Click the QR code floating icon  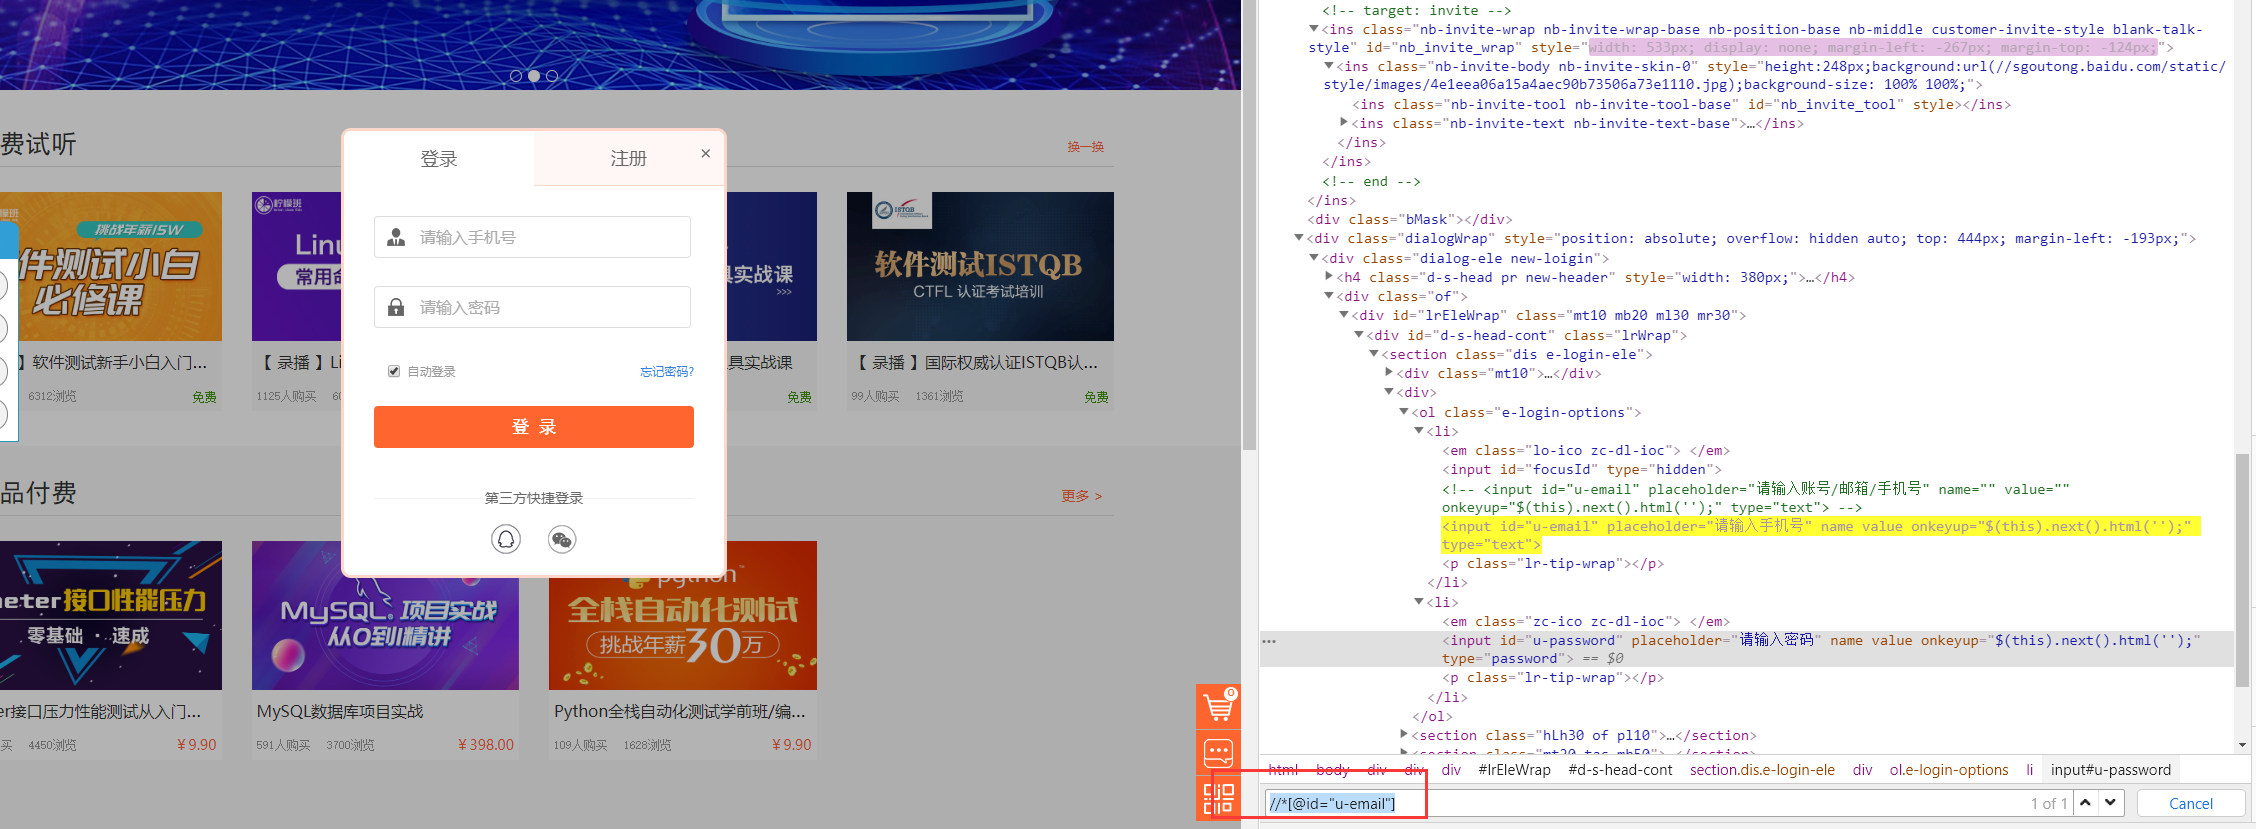point(1218,798)
